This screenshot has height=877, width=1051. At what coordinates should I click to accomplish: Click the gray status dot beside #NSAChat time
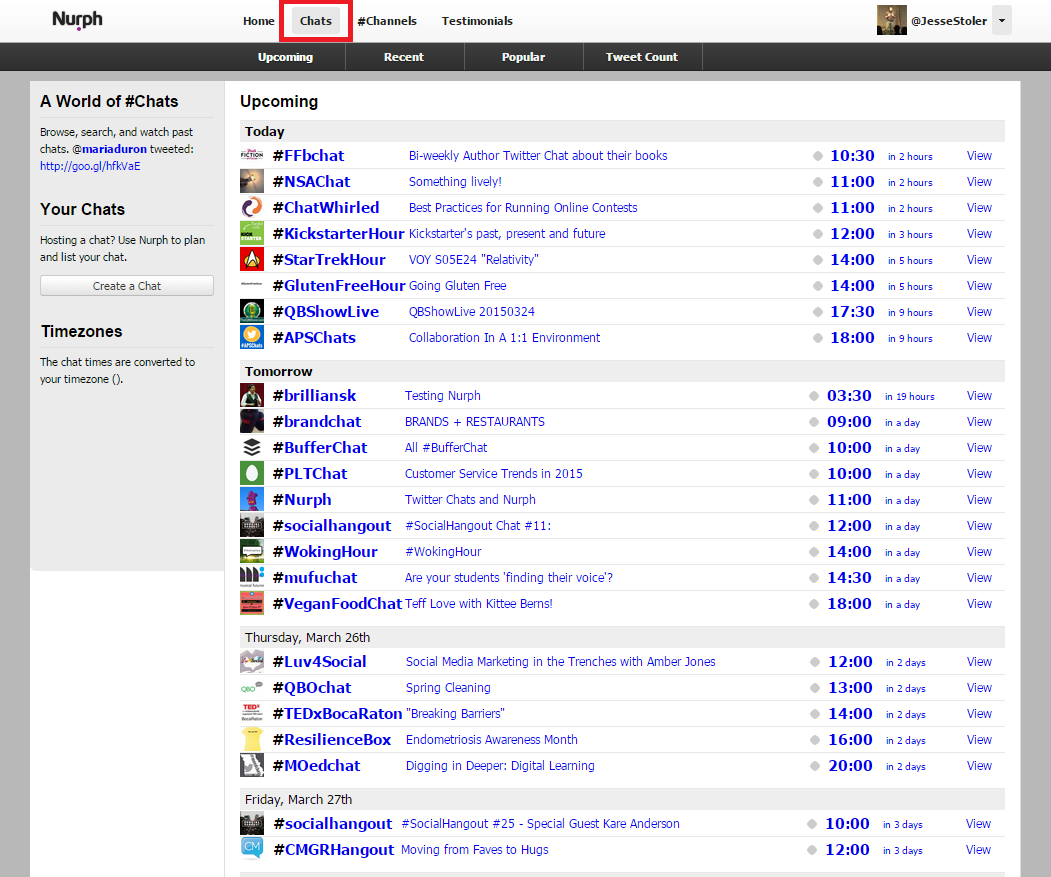pos(818,182)
